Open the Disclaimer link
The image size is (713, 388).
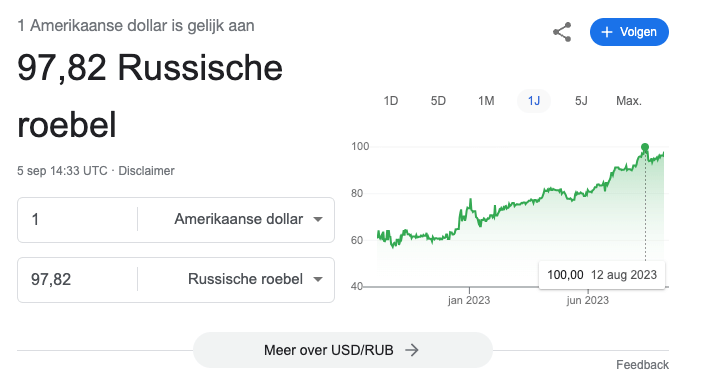(146, 171)
